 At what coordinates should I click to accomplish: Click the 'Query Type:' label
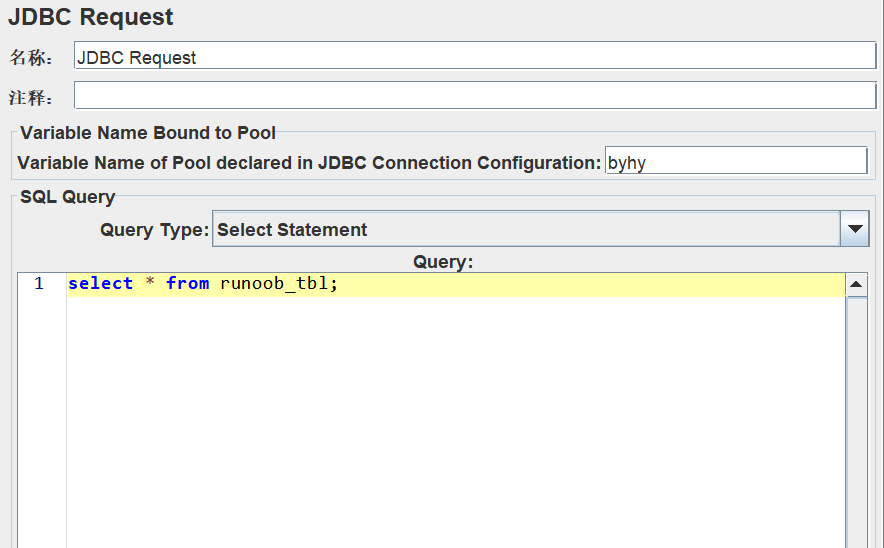point(154,229)
